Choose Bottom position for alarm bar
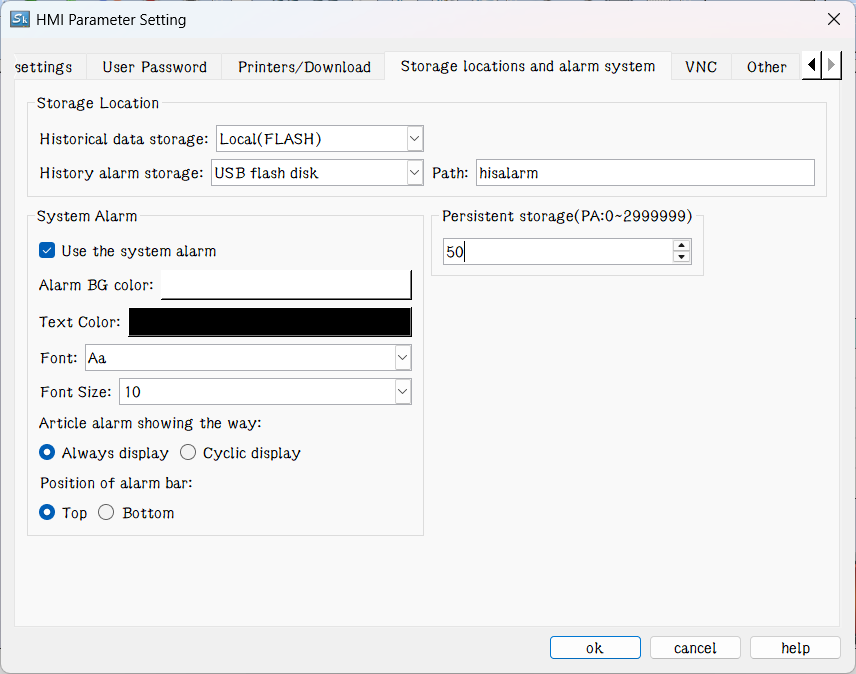856x674 pixels. 107,513
